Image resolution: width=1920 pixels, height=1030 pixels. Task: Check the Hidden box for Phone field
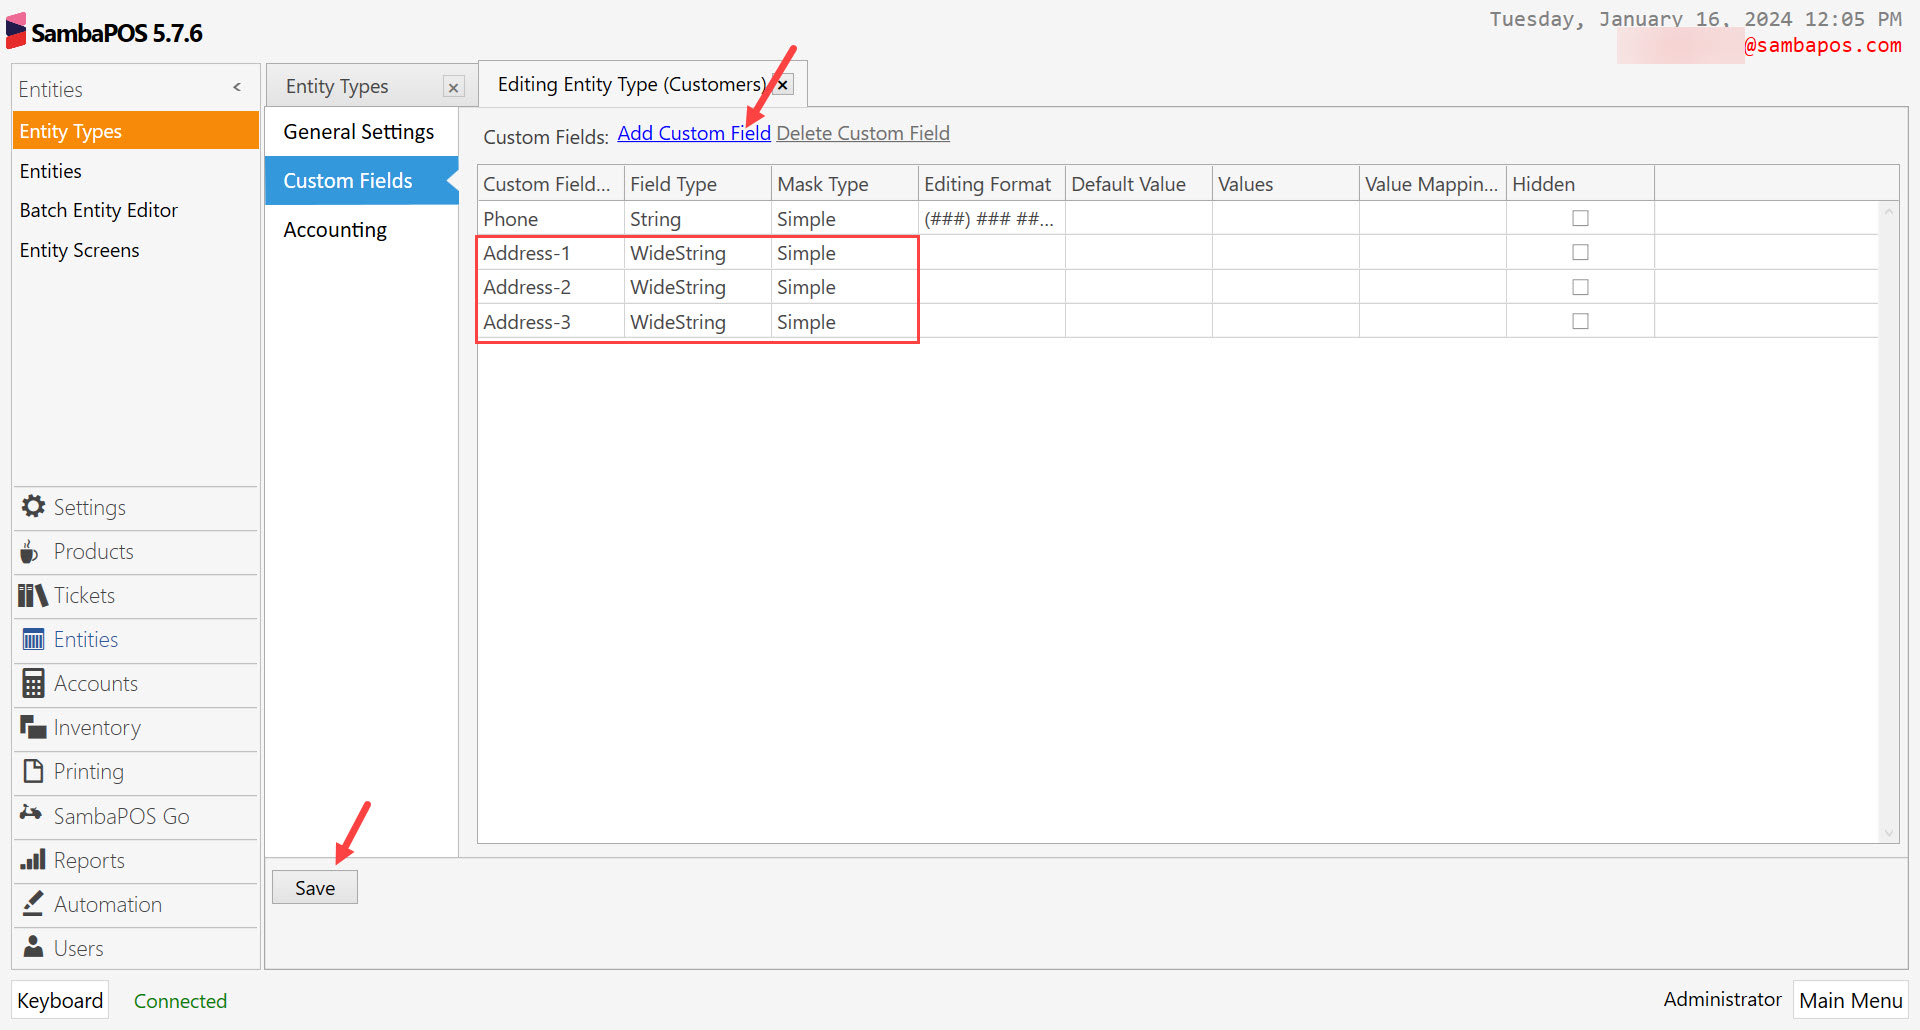point(1579,217)
